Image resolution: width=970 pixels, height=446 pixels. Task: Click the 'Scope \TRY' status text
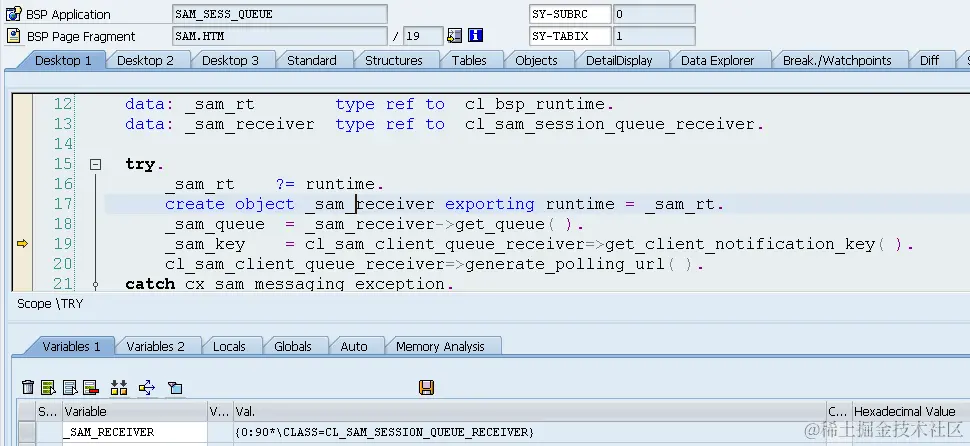(49, 304)
